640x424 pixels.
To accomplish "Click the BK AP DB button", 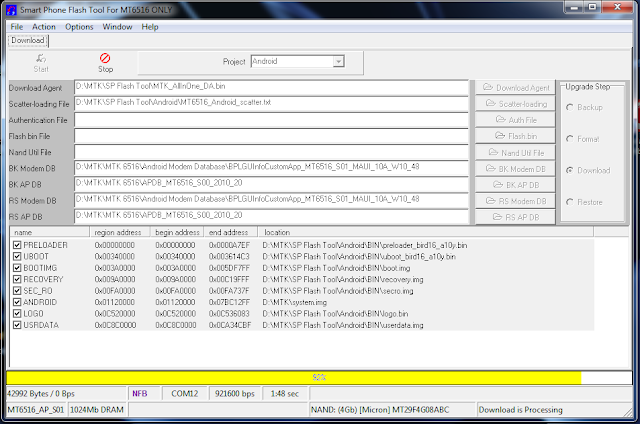I will click(x=515, y=185).
